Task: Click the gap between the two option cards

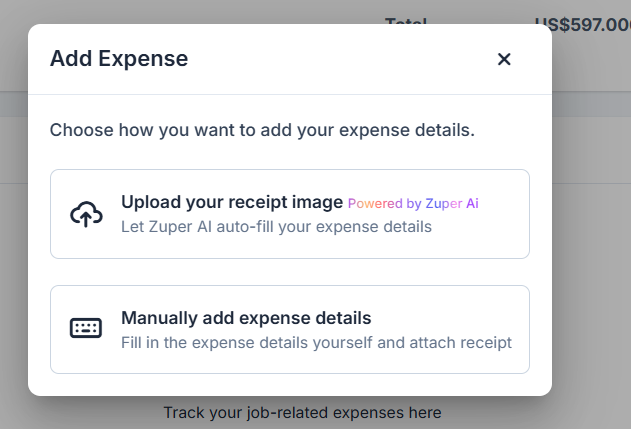Action: click(x=290, y=272)
